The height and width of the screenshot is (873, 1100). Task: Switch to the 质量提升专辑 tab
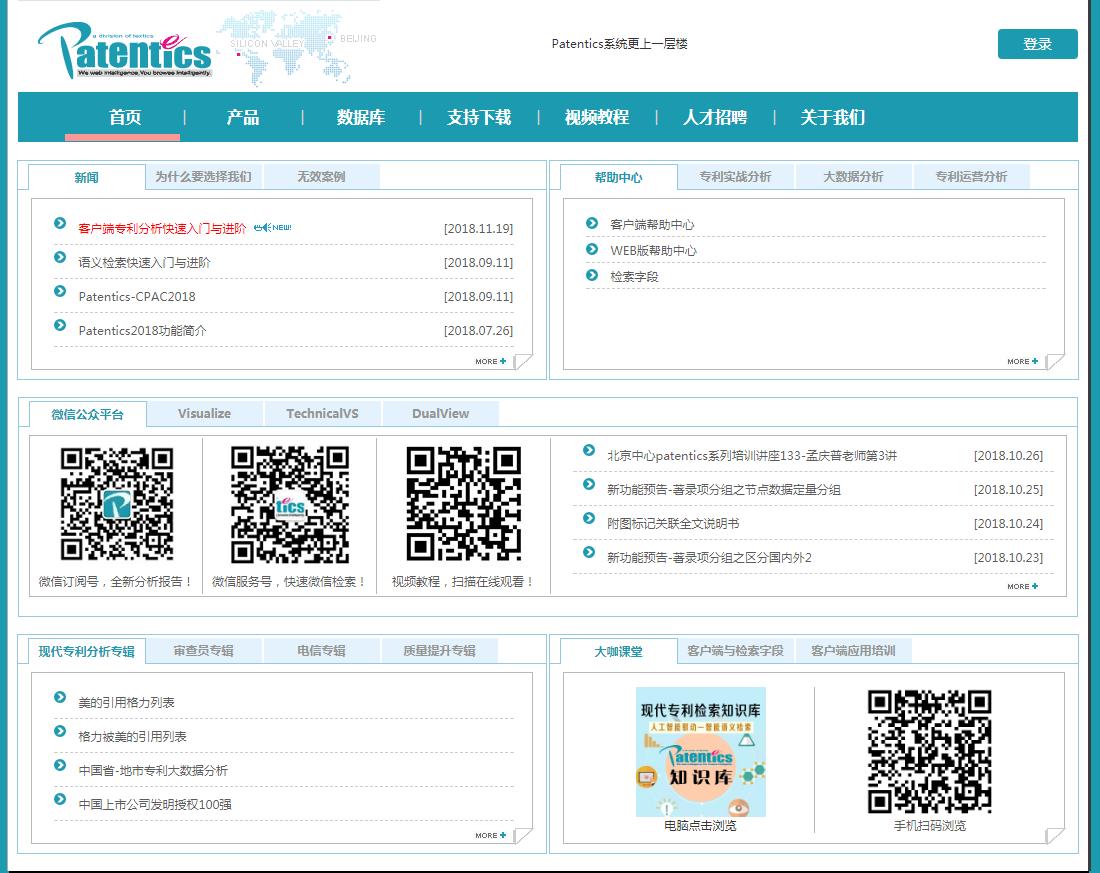(439, 651)
